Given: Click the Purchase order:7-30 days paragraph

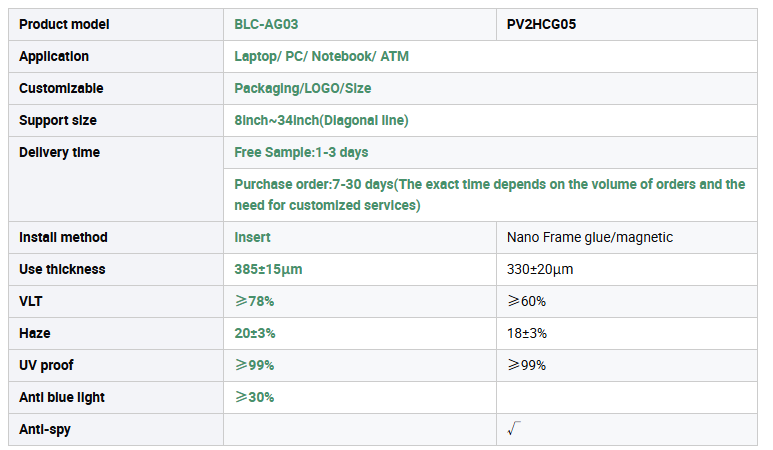Looking at the screenshot, I should tap(489, 194).
